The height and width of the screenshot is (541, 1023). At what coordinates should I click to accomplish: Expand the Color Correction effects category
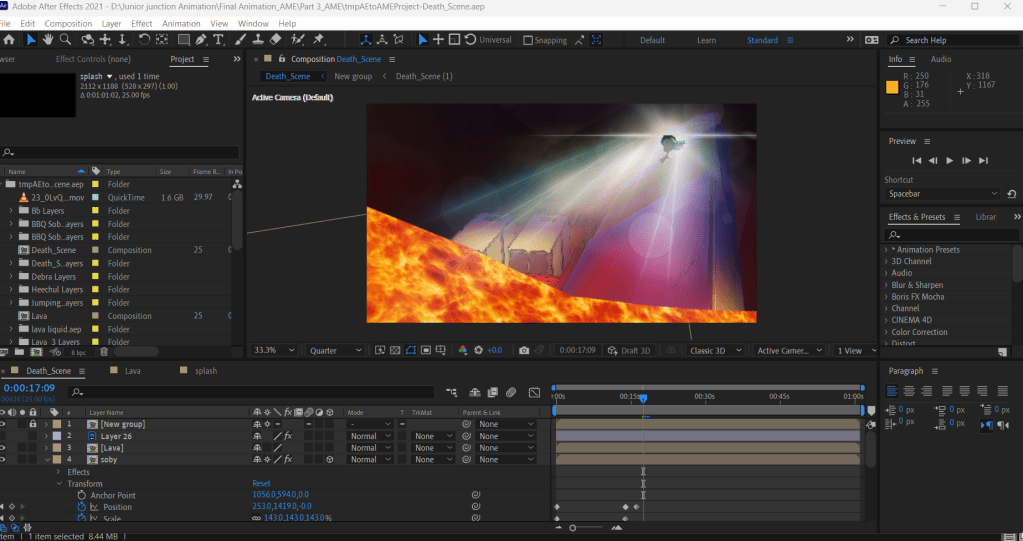coord(886,332)
